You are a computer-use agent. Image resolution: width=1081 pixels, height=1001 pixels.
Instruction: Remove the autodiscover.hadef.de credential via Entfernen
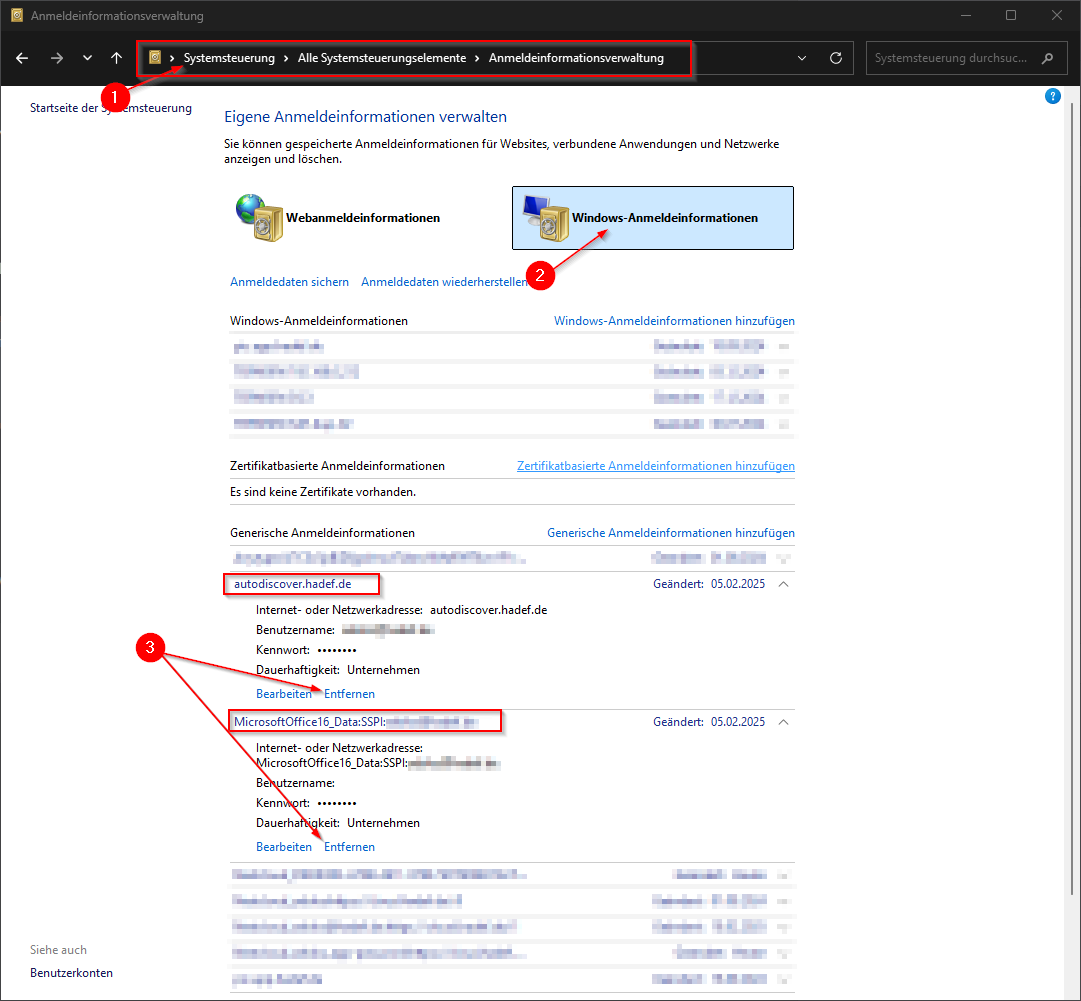tap(349, 694)
